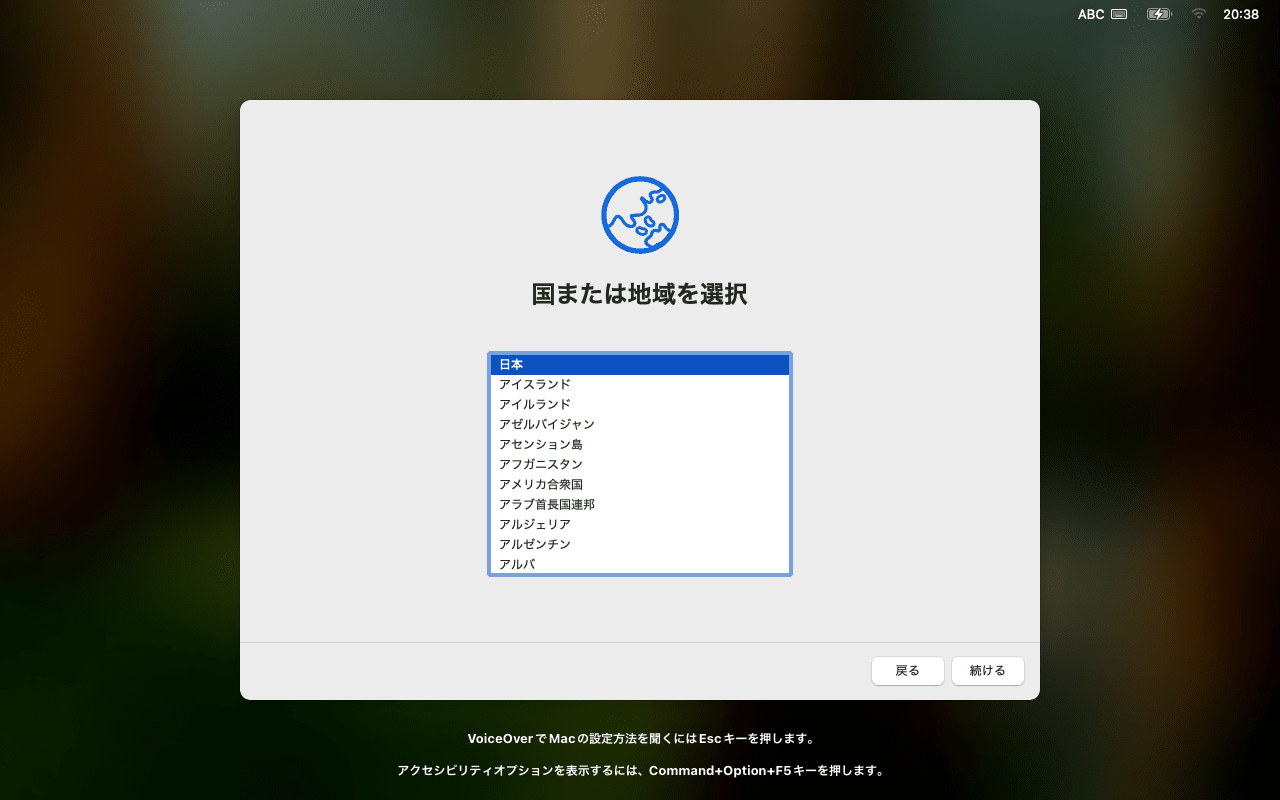This screenshot has width=1280, height=800.
Task: Pick アゼルバイジャン in the country list
Action: (640, 425)
